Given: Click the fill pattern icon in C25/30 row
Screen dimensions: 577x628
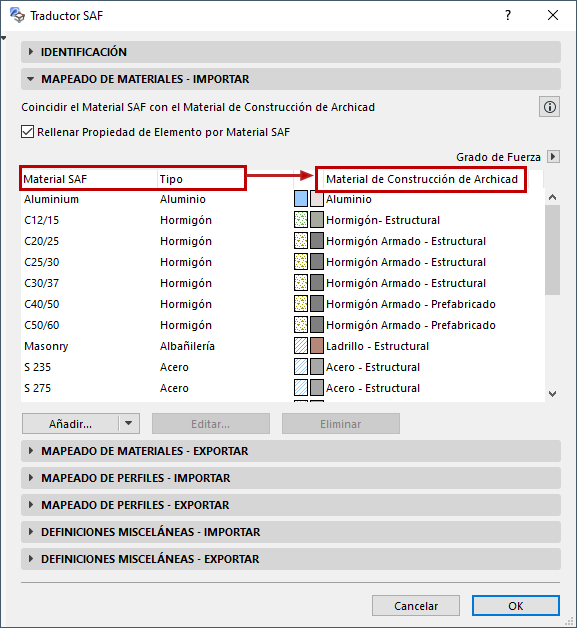Looking at the screenshot, I should 301,262.
